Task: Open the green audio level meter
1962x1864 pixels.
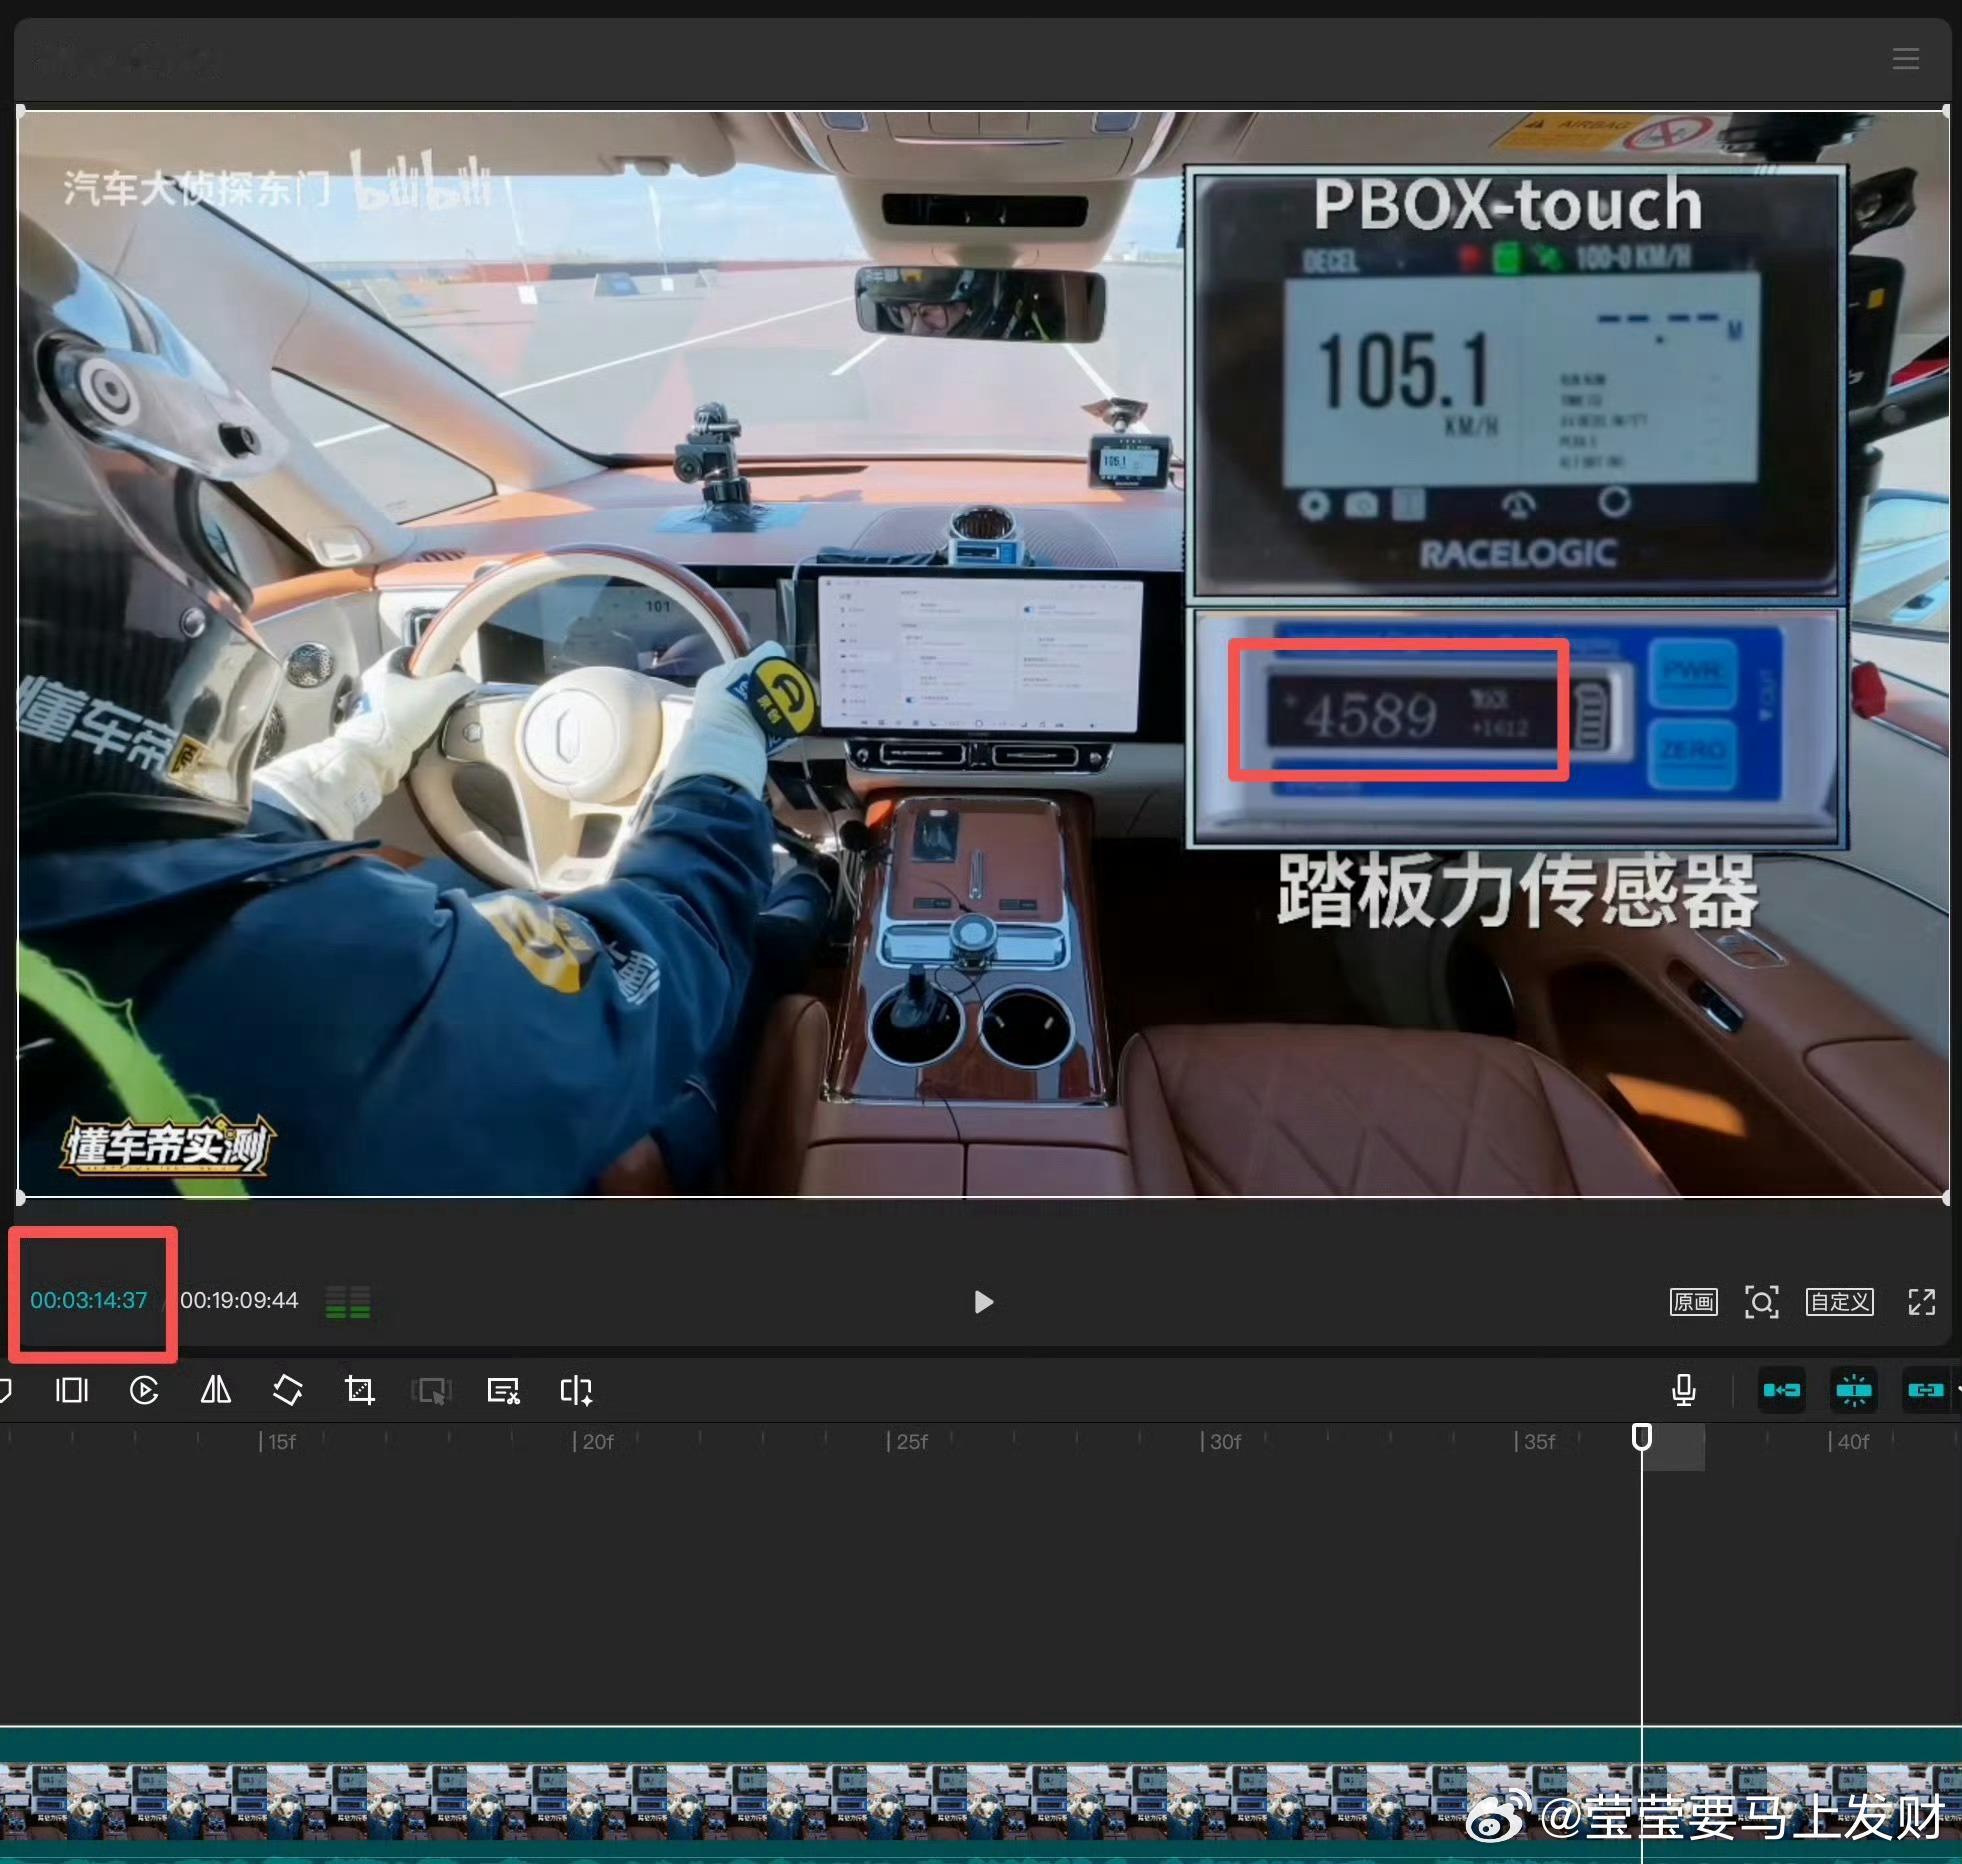Action: [348, 1301]
